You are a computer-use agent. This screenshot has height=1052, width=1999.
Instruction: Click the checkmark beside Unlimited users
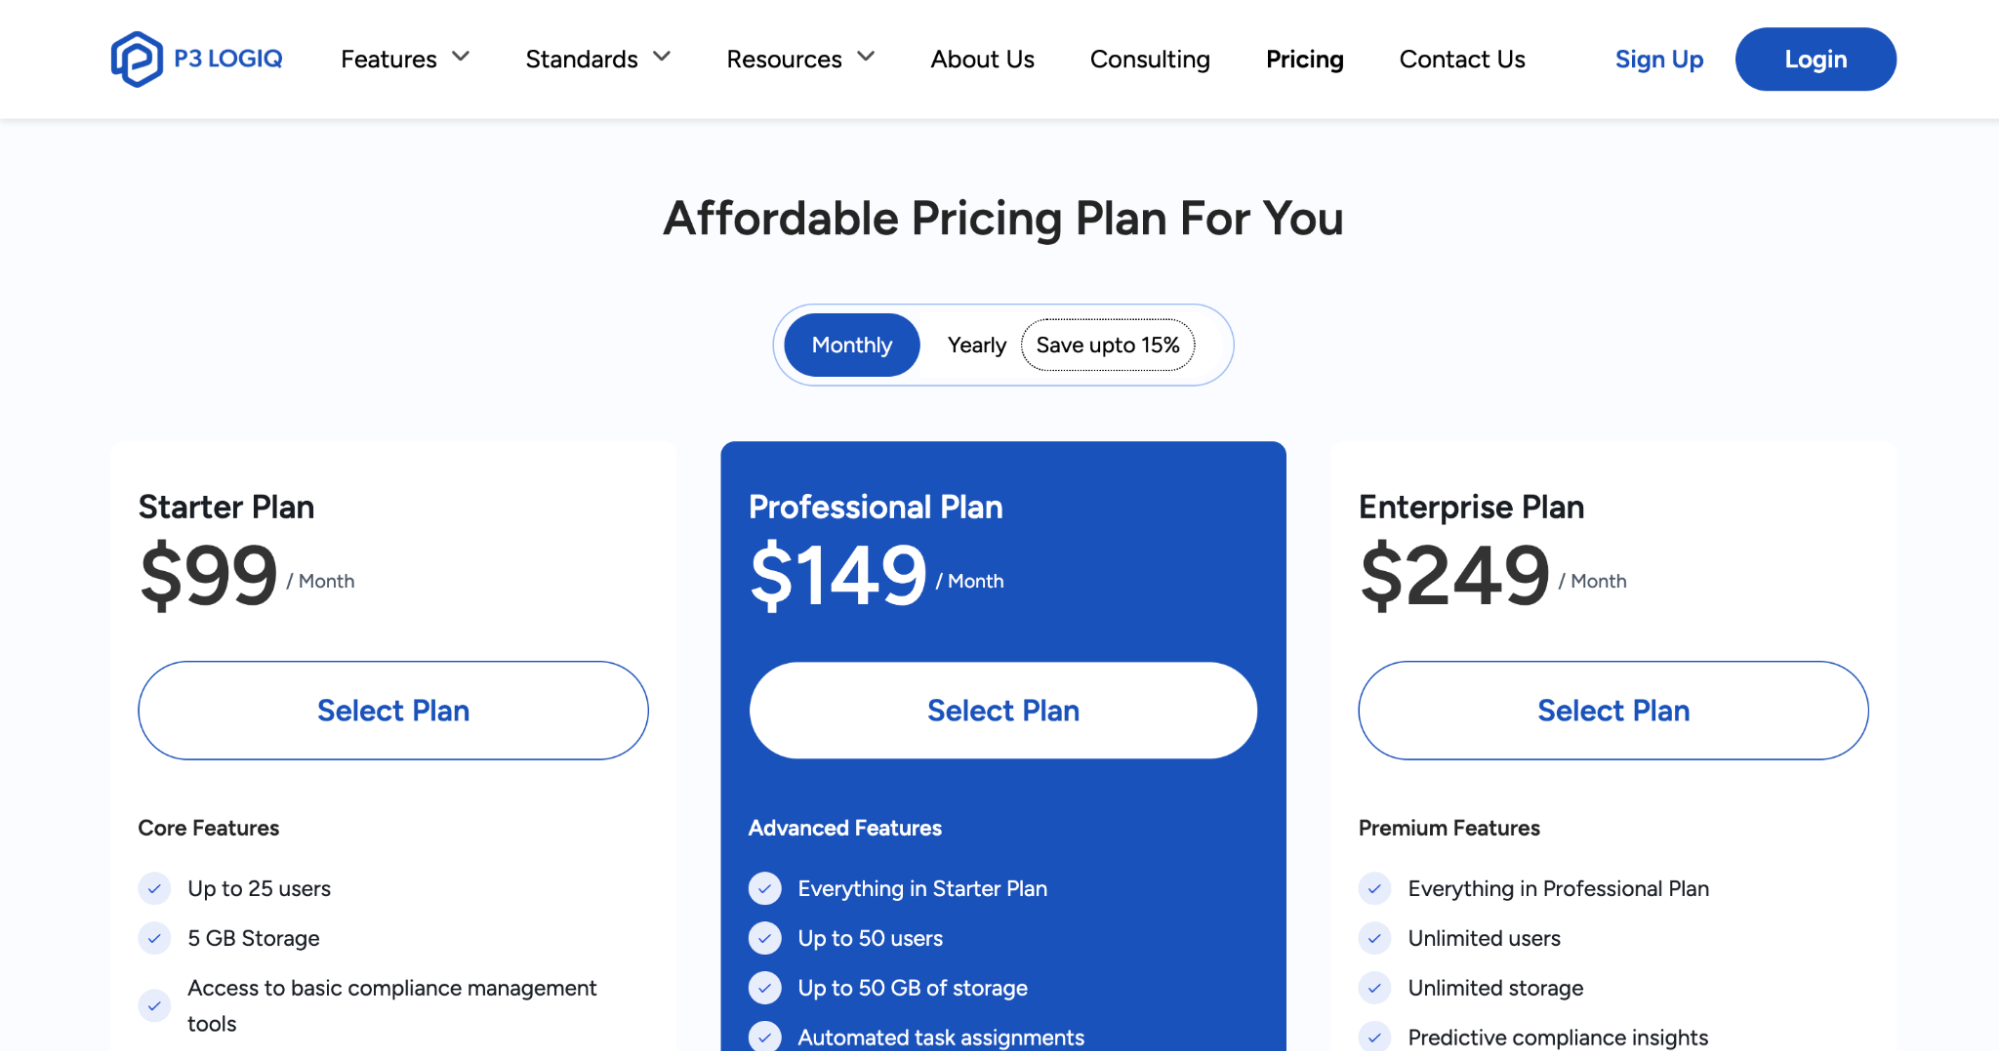point(1374,938)
